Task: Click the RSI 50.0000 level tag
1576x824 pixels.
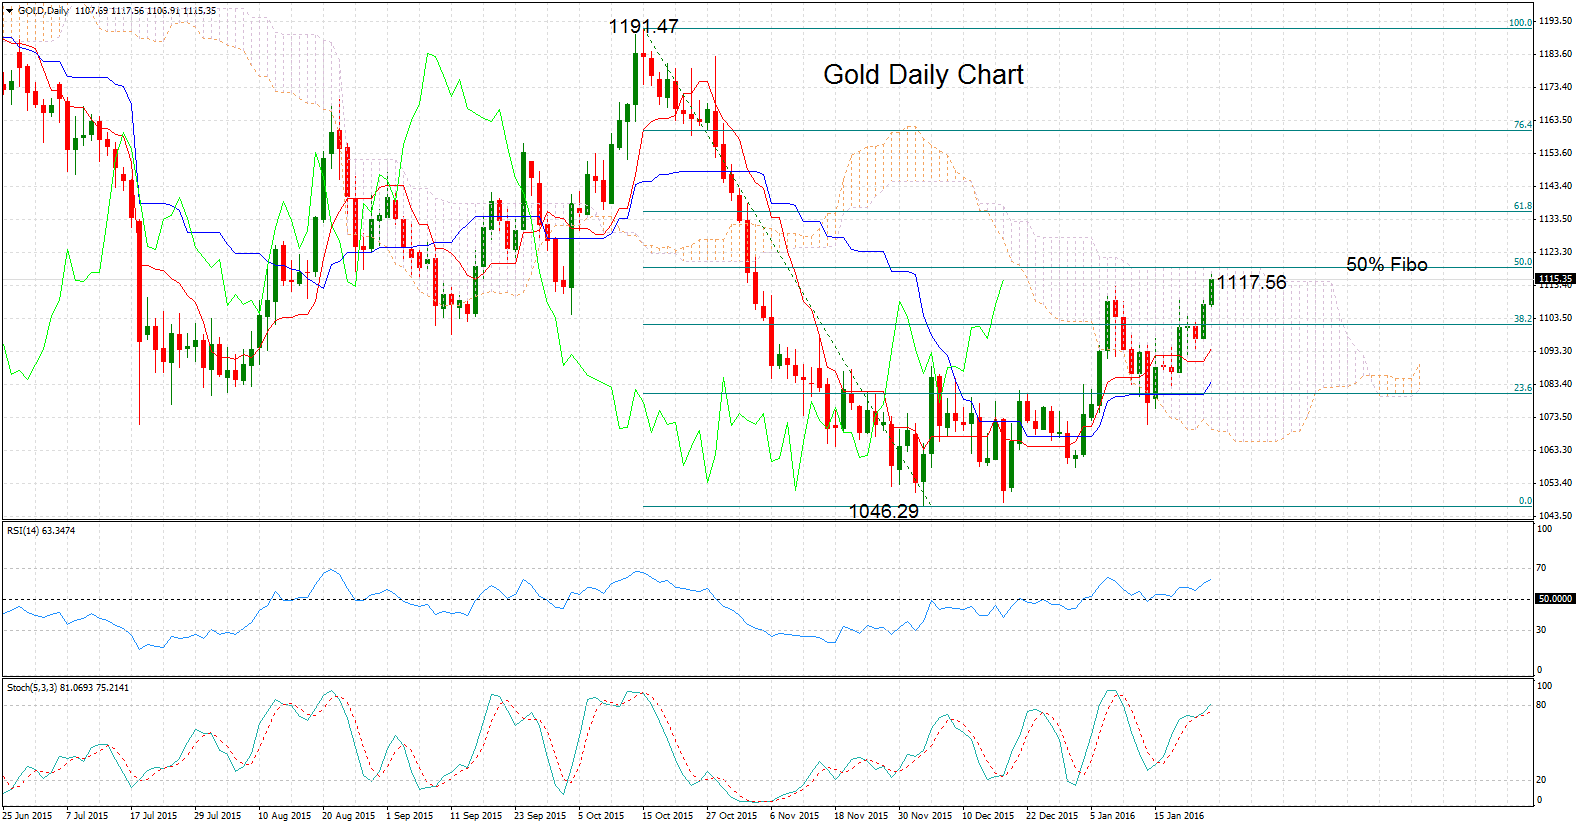Action: point(1555,598)
